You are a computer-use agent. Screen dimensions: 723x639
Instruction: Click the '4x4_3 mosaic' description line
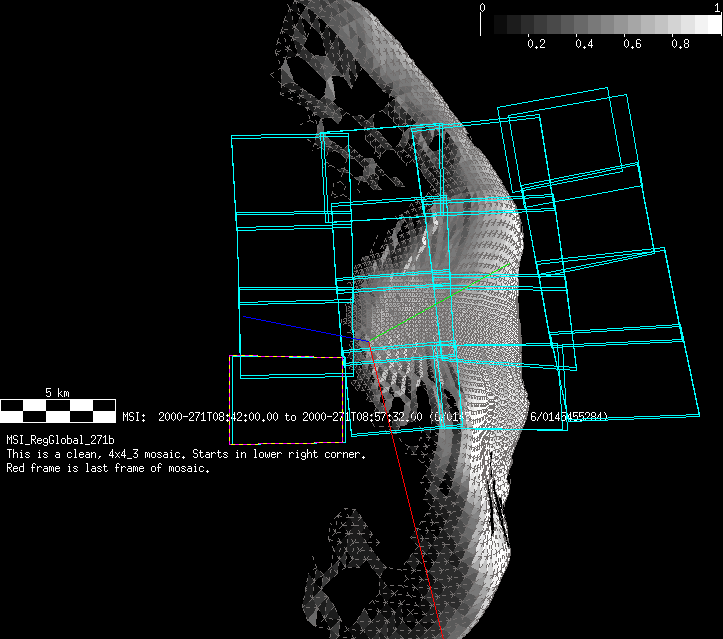[186, 454]
